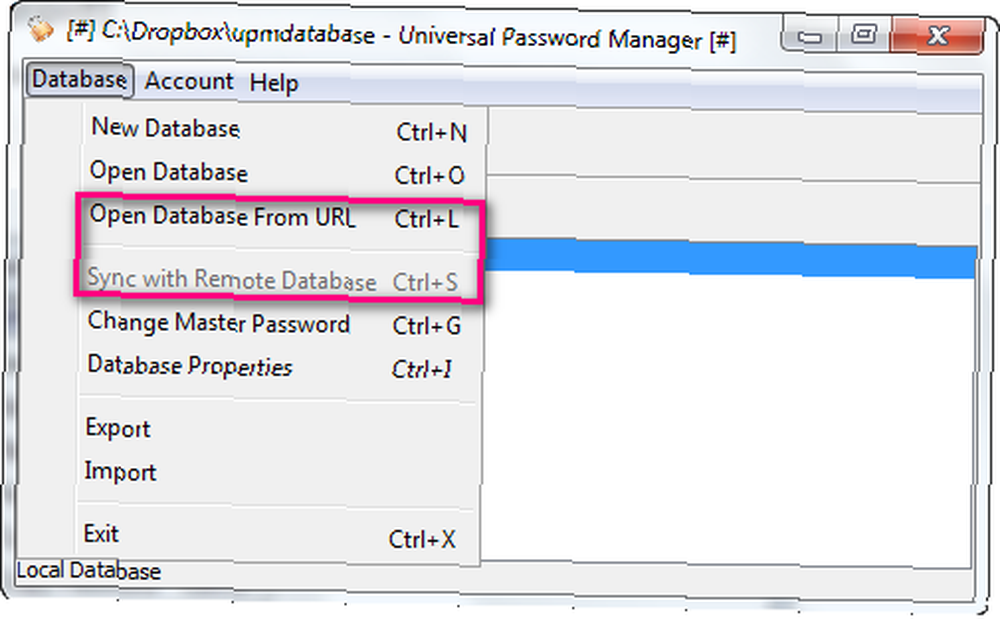Minimize the Universal Password Manager window
The width and height of the screenshot is (1000, 619).
(809, 36)
